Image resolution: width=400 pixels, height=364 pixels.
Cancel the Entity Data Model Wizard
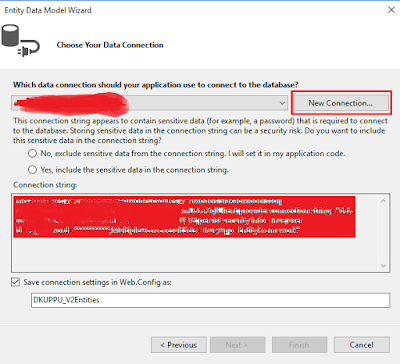pos(362,345)
